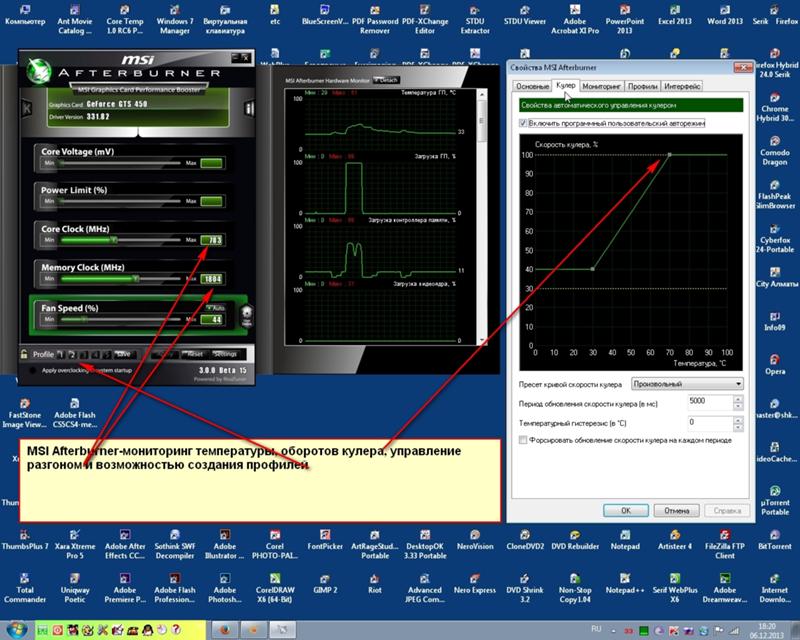This screenshot has width=800, height=640.
Task: Switch to the Мониторинг tab
Action: tap(601, 86)
